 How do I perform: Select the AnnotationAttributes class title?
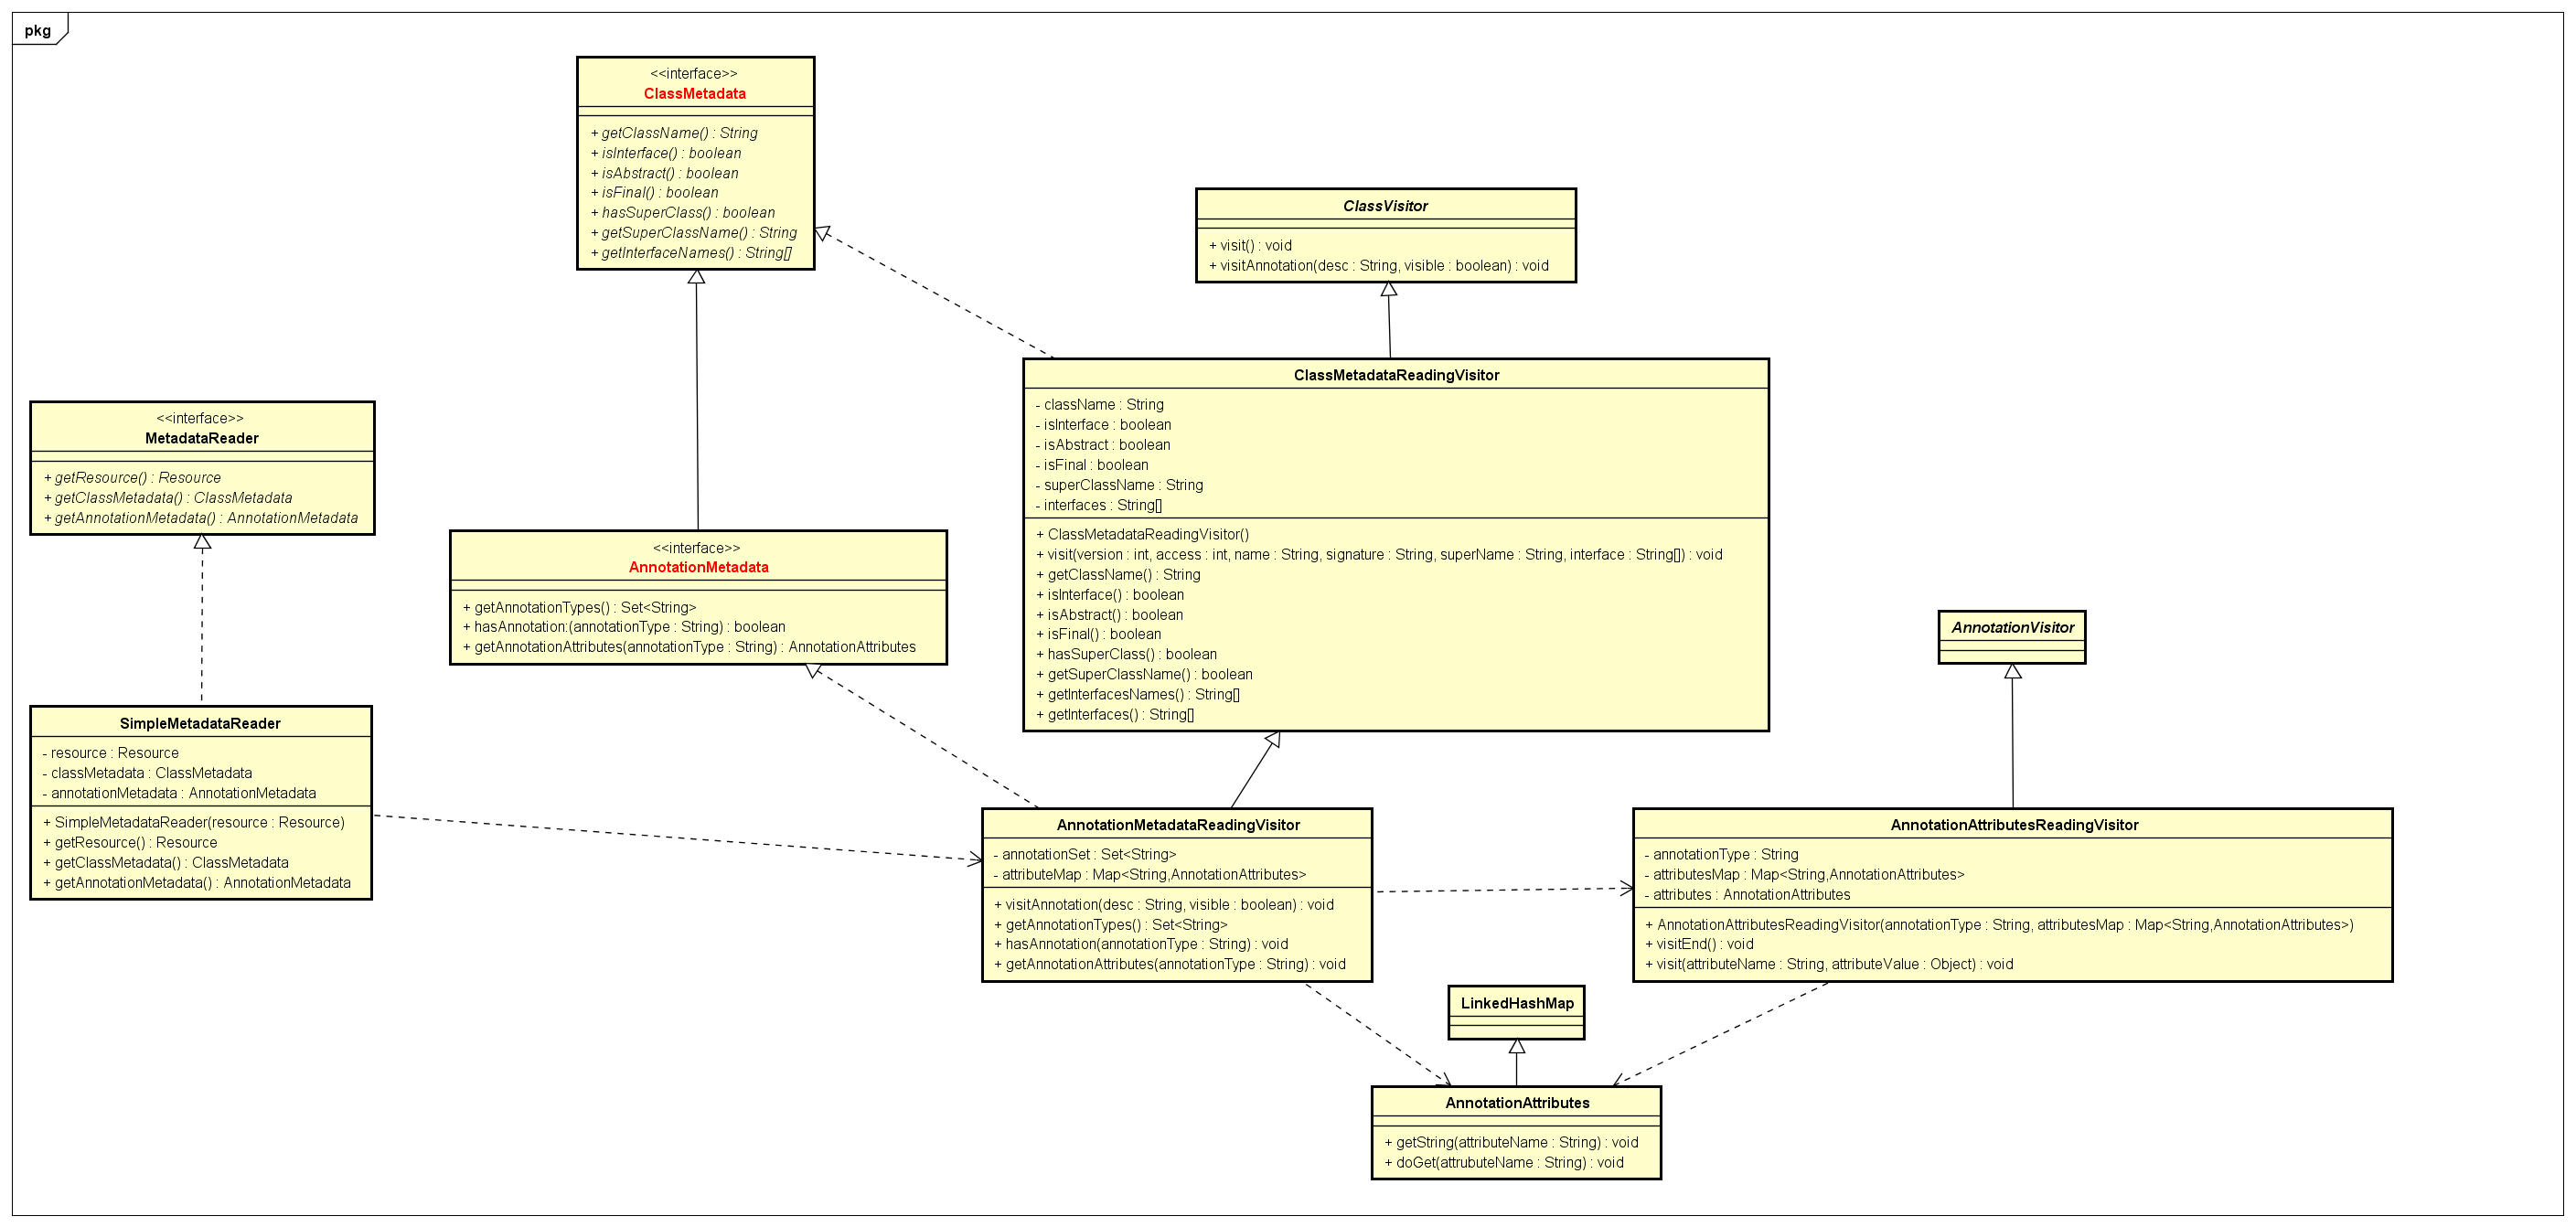(x=1517, y=1103)
